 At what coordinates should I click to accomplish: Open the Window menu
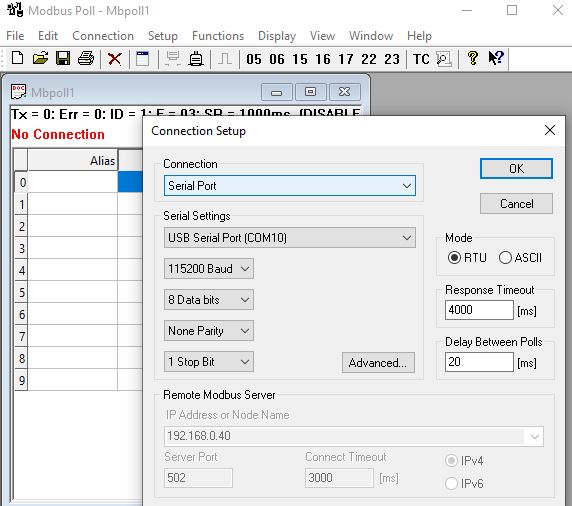coord(371,36)
